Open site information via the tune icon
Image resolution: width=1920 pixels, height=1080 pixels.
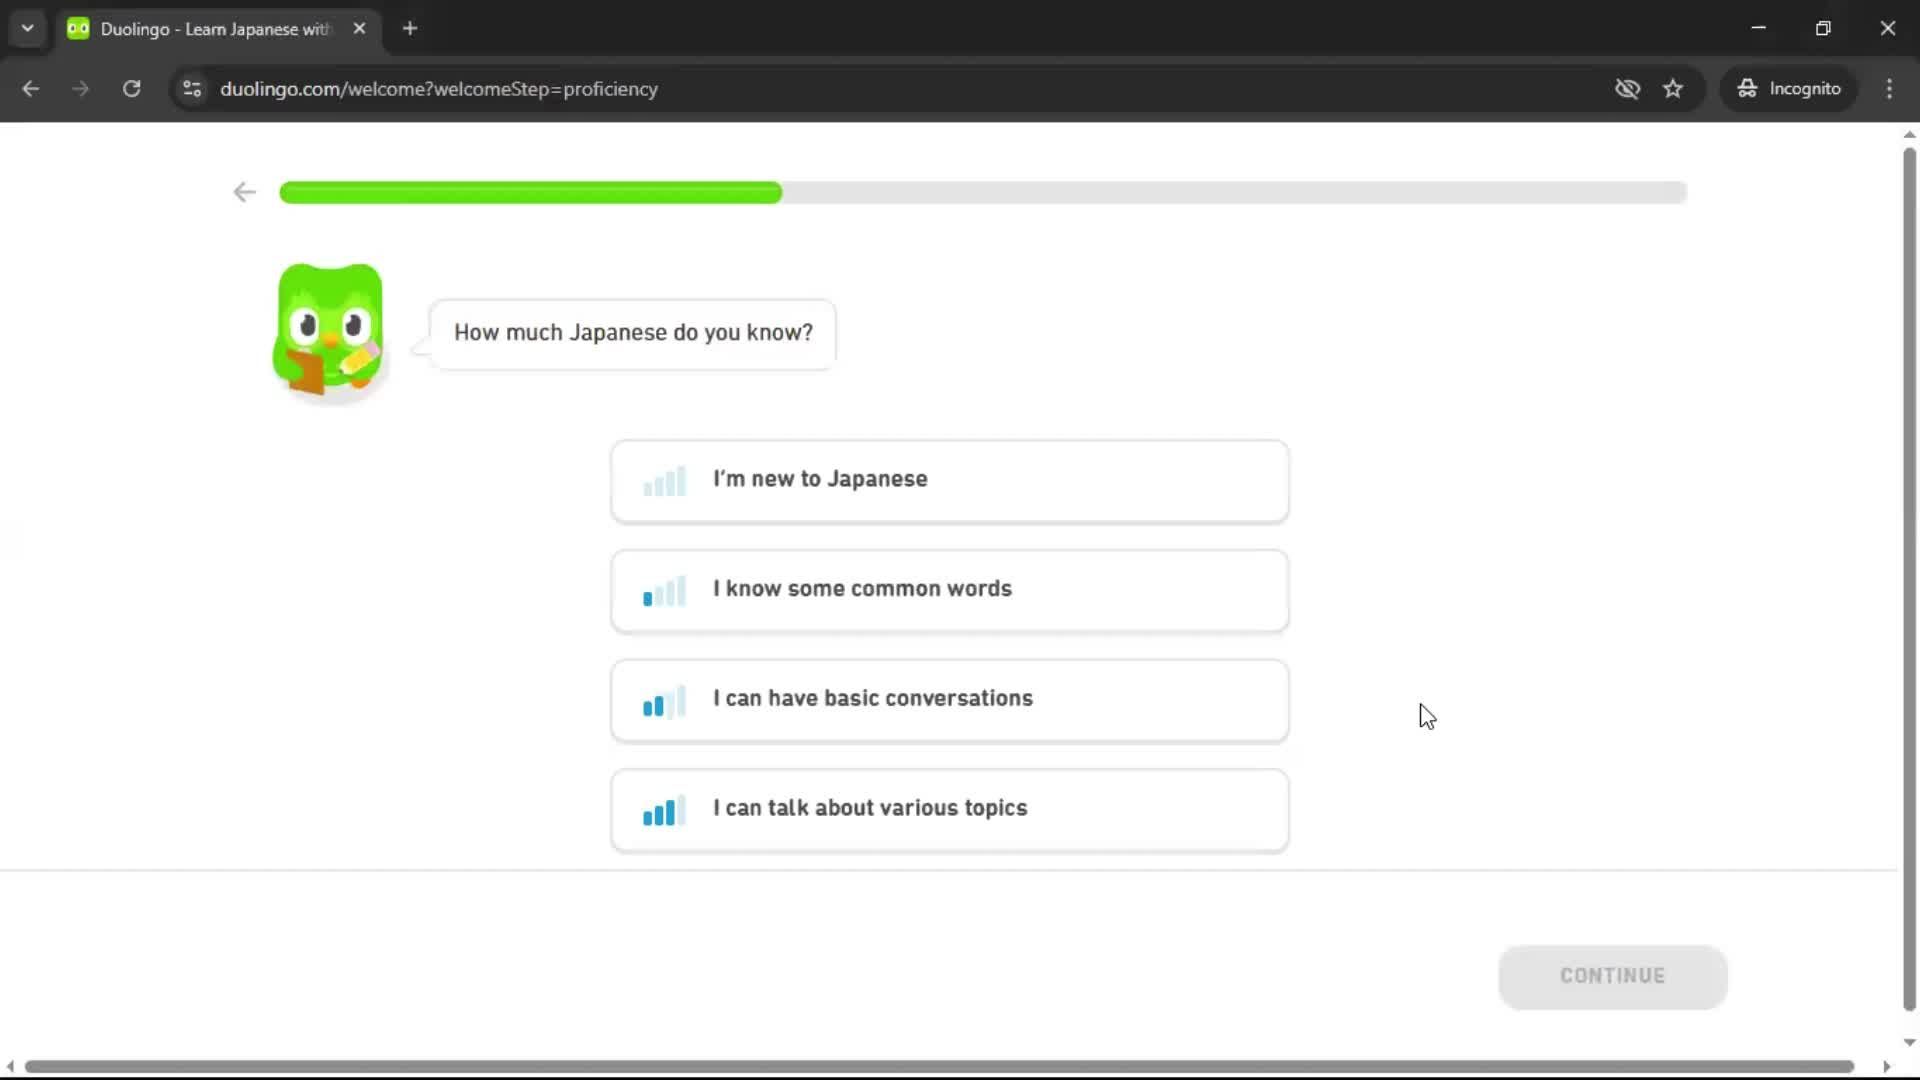[192, 88]
